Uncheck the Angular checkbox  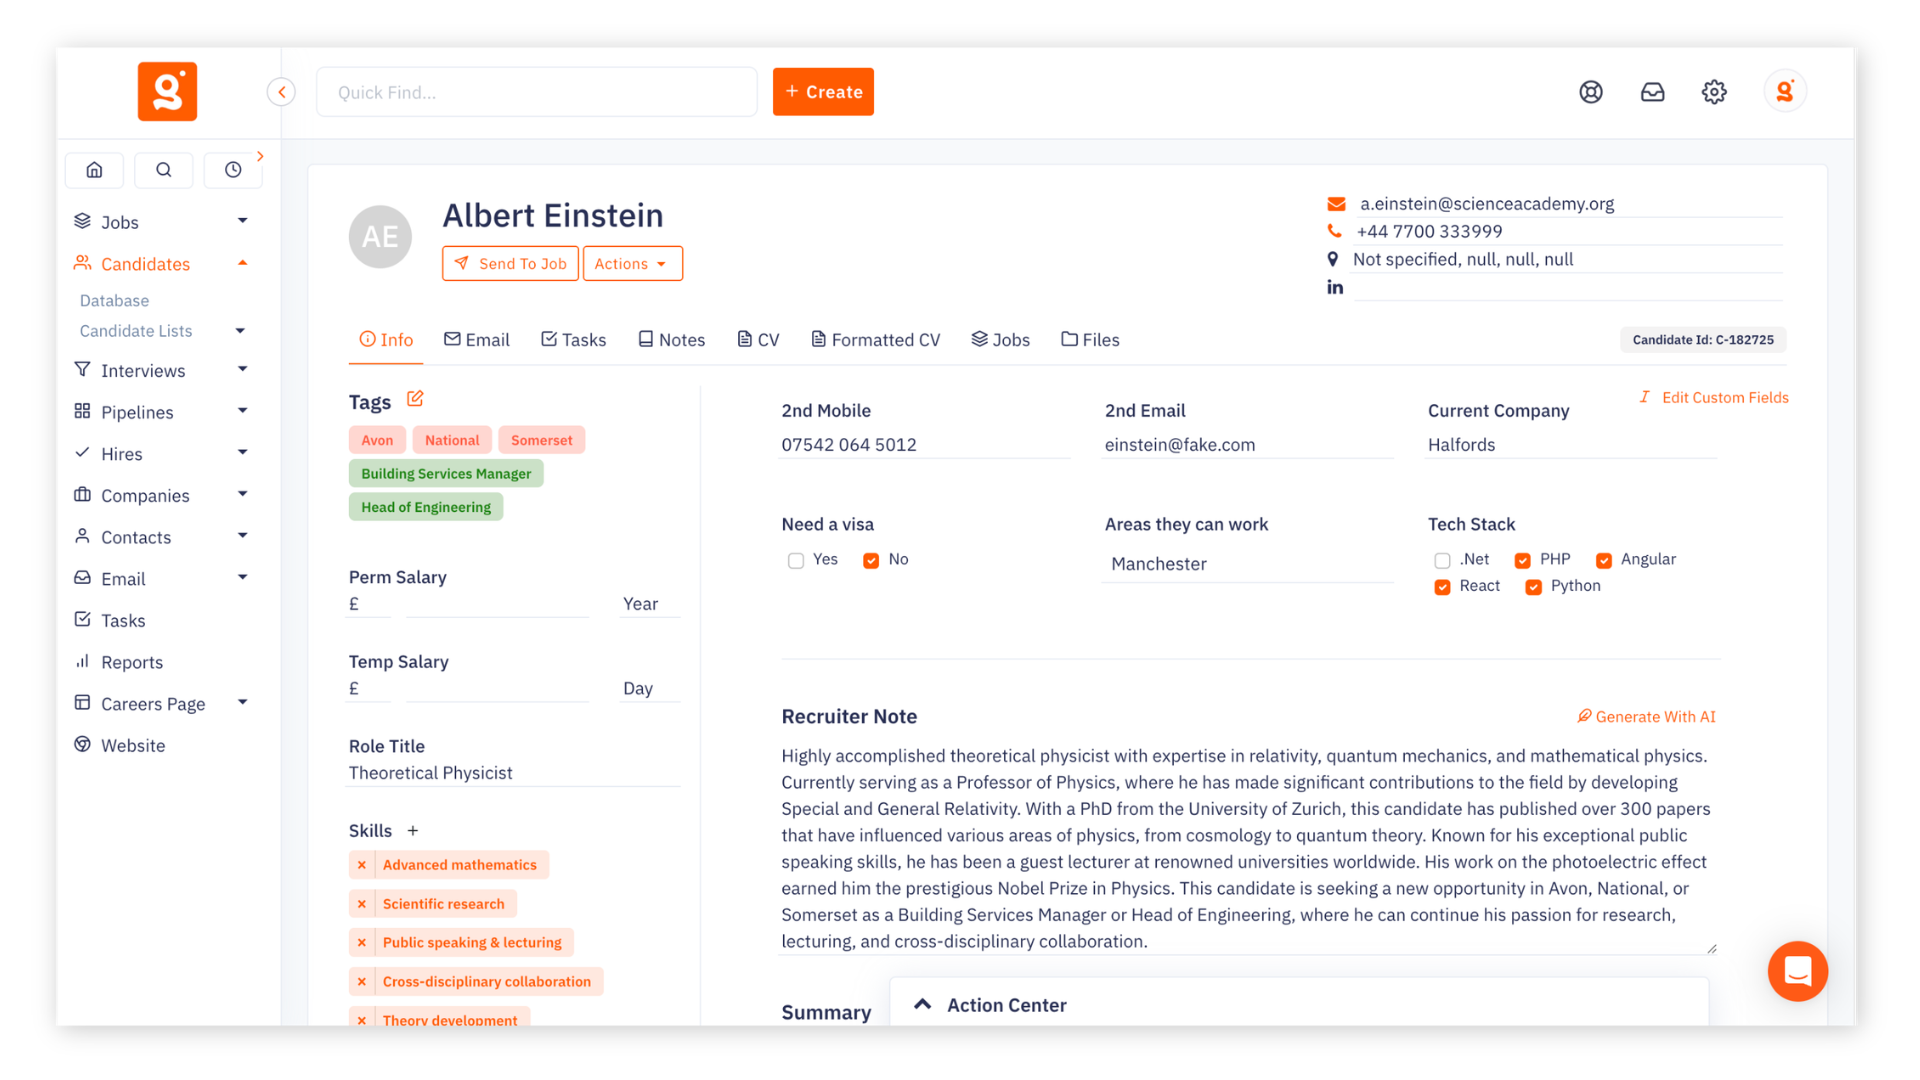1604,561
